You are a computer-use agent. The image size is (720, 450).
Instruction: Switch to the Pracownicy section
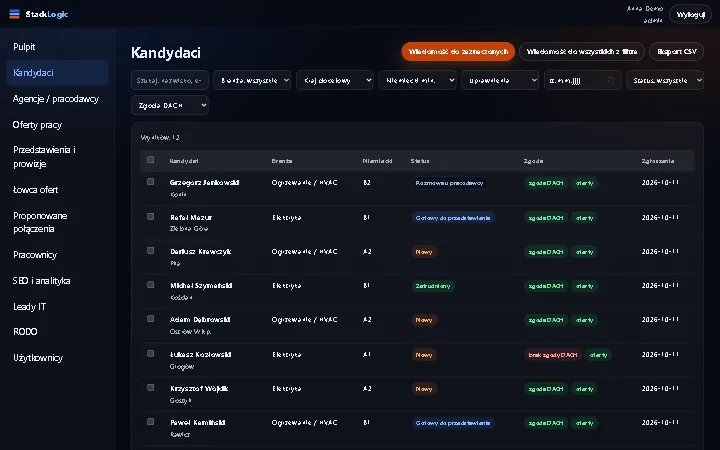click(x=57, y=255)
